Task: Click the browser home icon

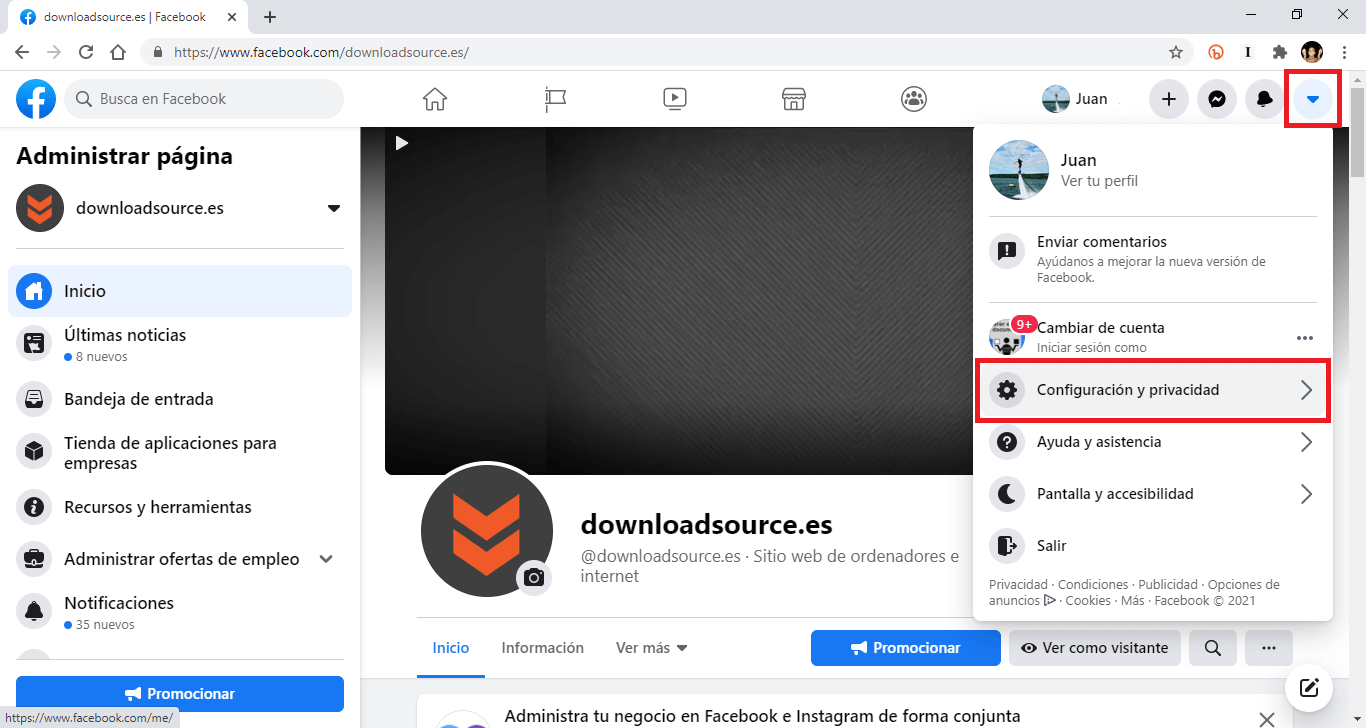Action: coord(118,52)
